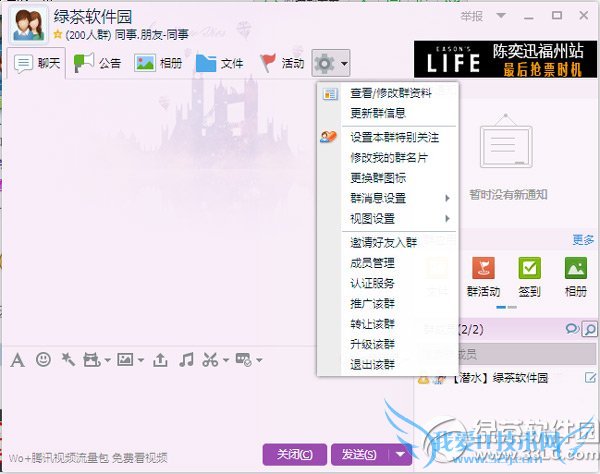Image resolution: width=600 pixels, height=474 pixels.
Task: Click the message input area
Action: pos(207,406)
